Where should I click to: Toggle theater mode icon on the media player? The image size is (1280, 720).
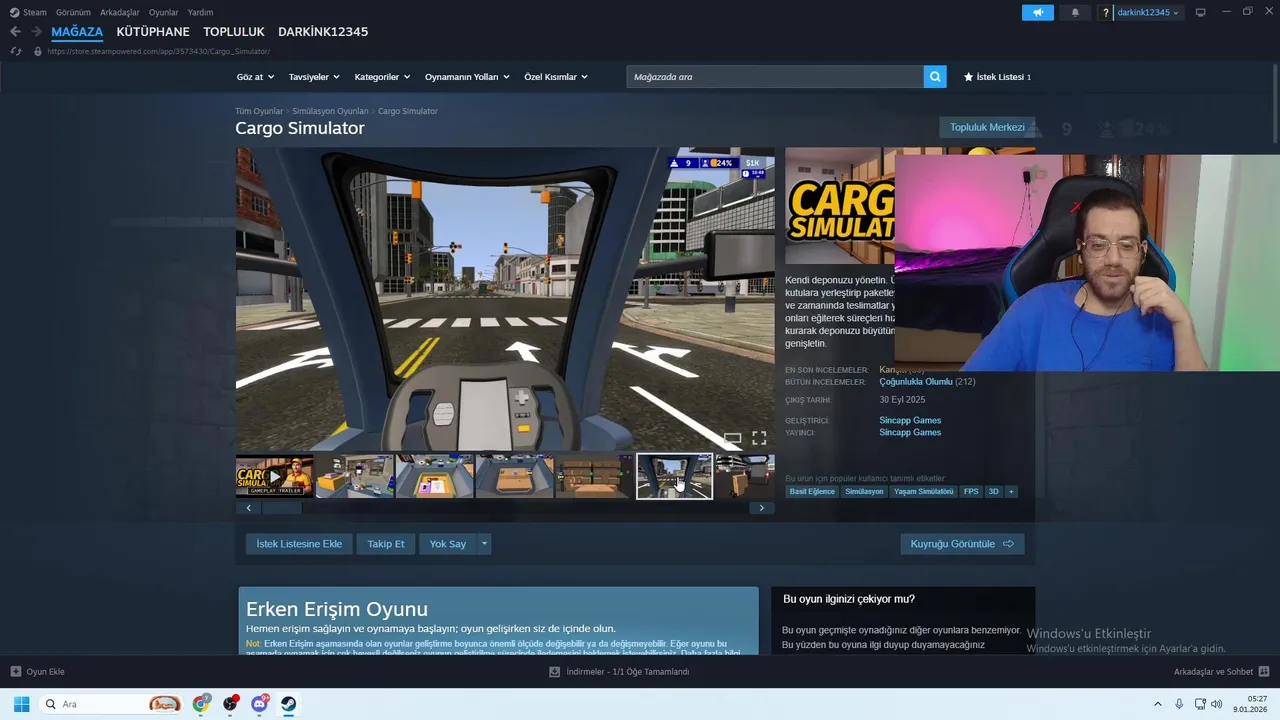point(732,438)
